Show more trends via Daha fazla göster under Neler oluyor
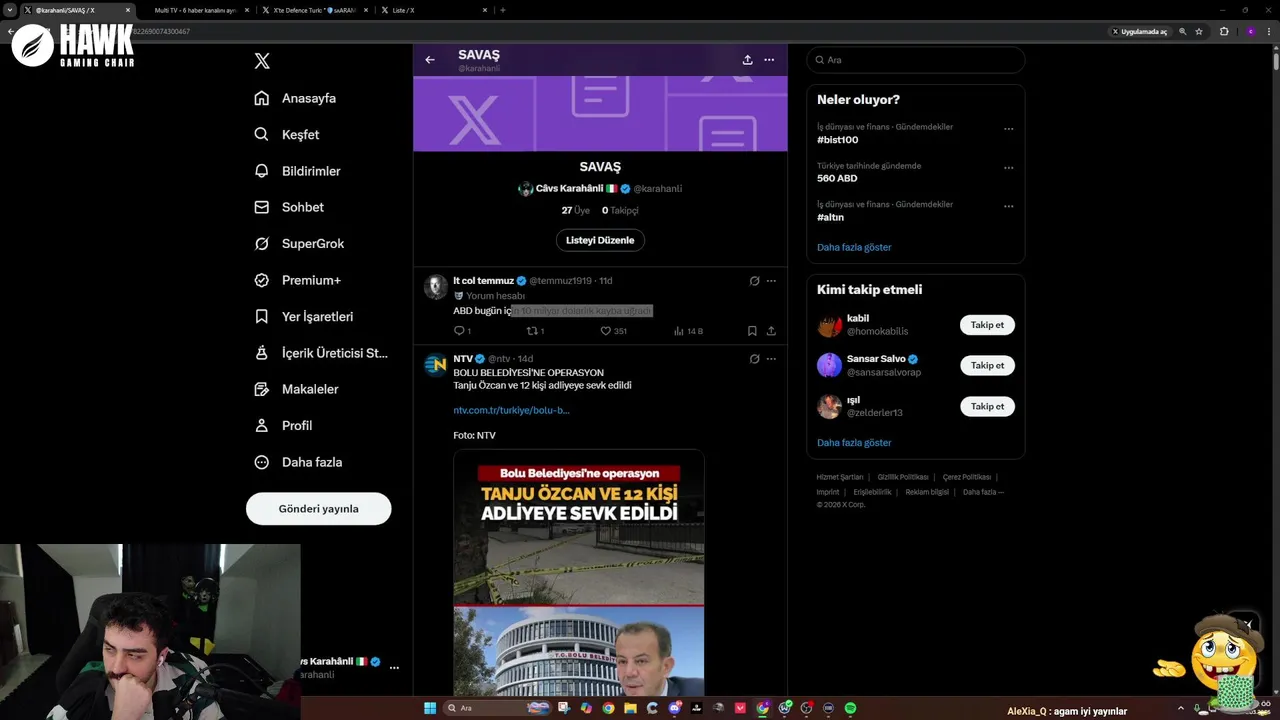 point(854,247)
